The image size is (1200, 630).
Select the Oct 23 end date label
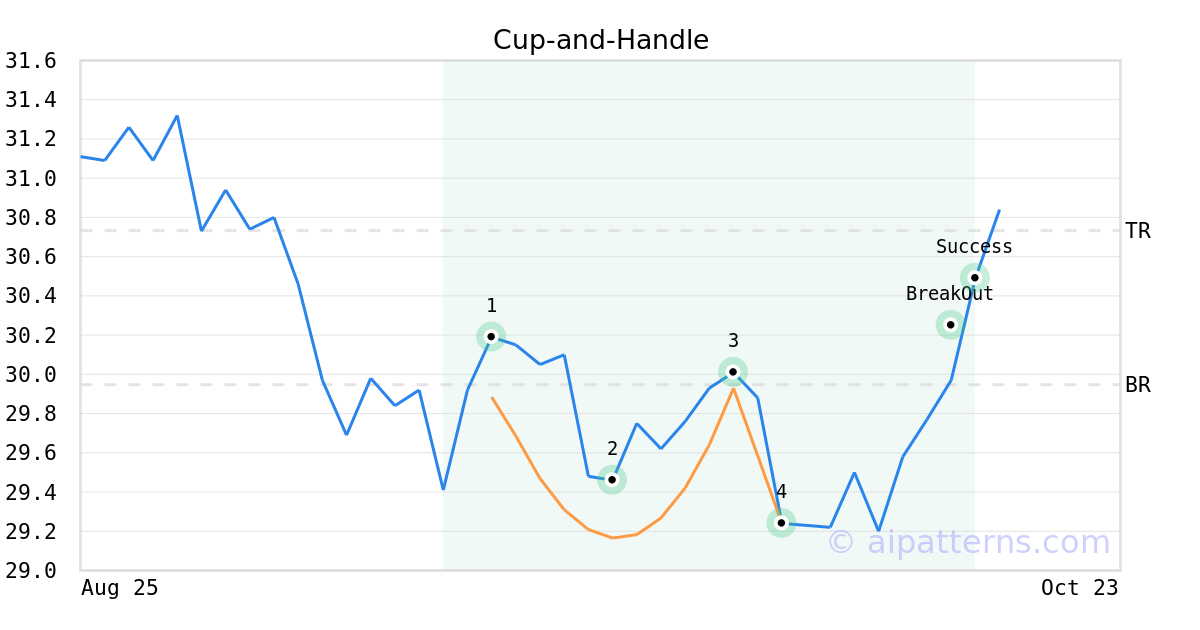pyautogui.click(x=1079, y=588)
